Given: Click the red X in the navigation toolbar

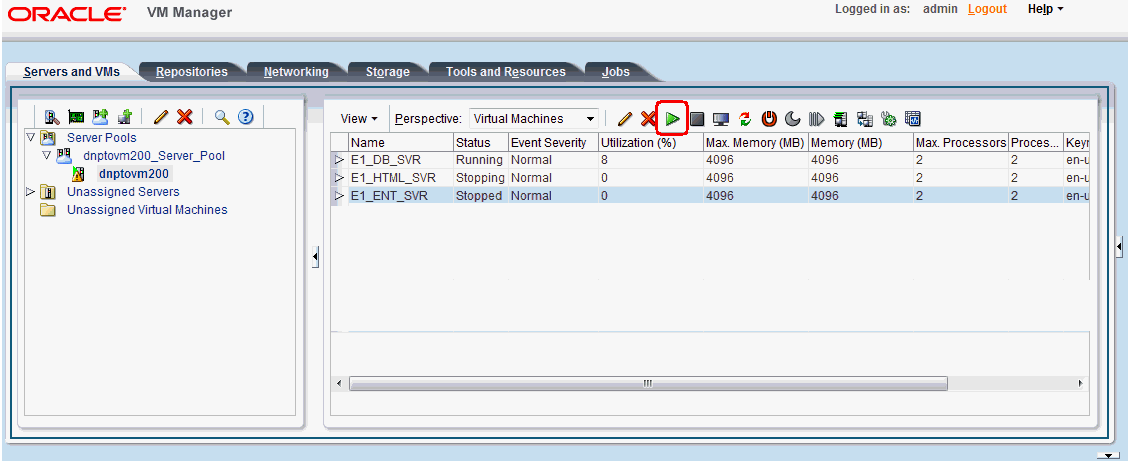Looking at the screenshot, I should [x=184, y=117].
